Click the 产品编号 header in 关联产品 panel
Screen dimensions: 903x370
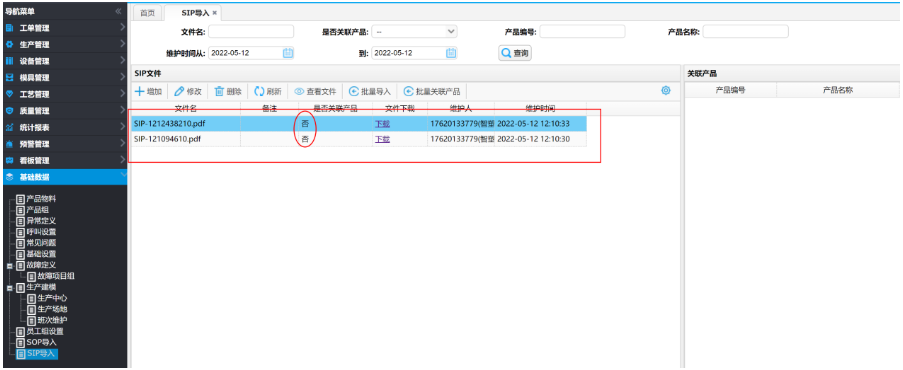coord(730,90)
